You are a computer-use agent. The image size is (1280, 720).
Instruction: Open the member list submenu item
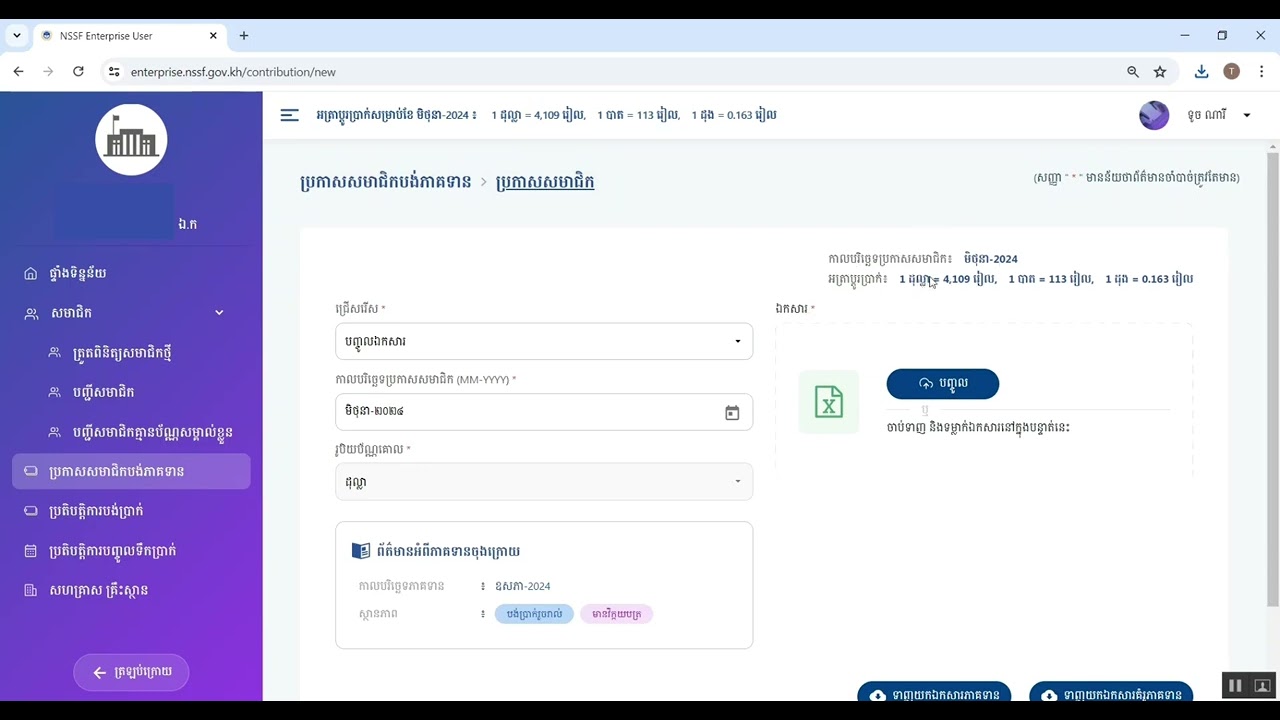[x=131, y=392]
